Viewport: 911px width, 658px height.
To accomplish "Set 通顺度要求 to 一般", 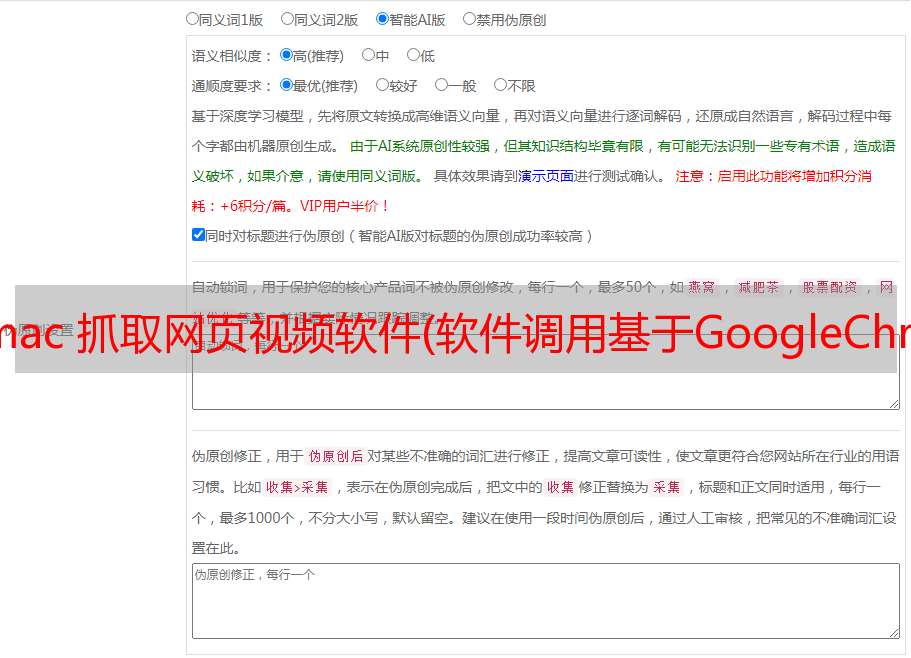I will pyautogui.click(x=441, y=85).
